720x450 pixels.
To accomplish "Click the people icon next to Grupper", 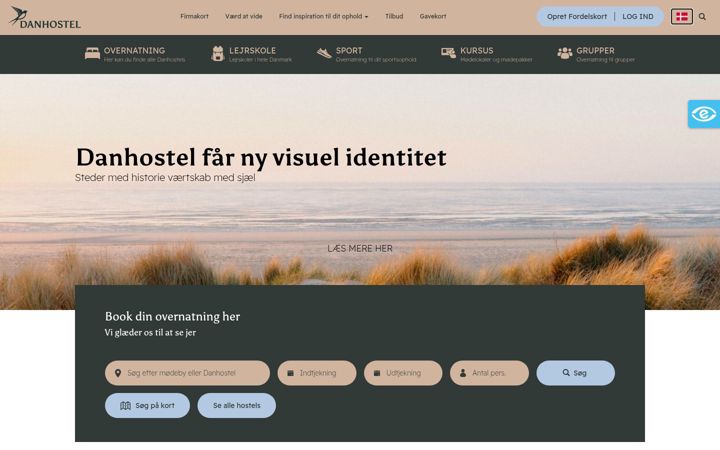I will [564, 53].
